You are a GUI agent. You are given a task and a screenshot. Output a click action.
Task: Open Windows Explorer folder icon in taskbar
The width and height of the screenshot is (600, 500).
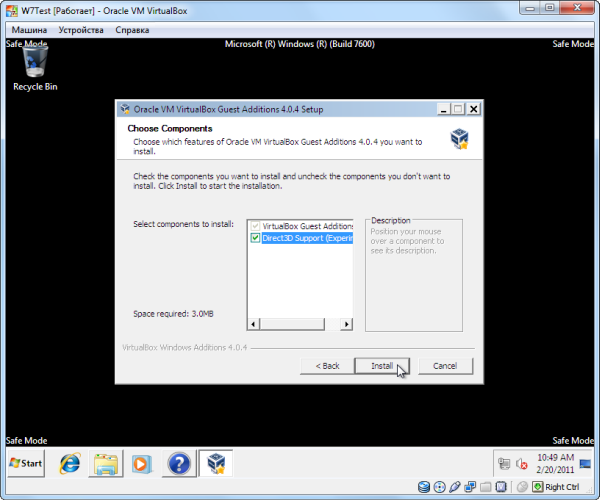[x=106, y=464]
